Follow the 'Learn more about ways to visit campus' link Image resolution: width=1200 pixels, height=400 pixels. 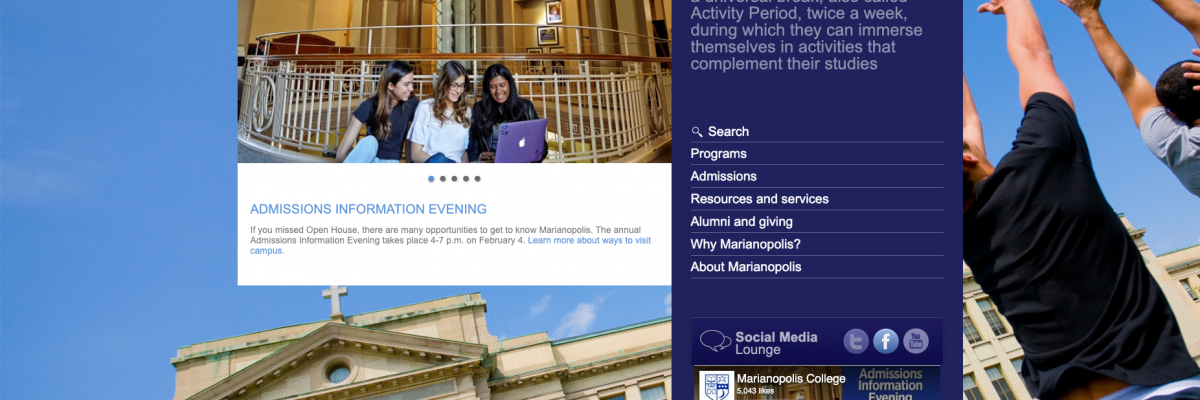pyautogui.click(x=588, y=240)
